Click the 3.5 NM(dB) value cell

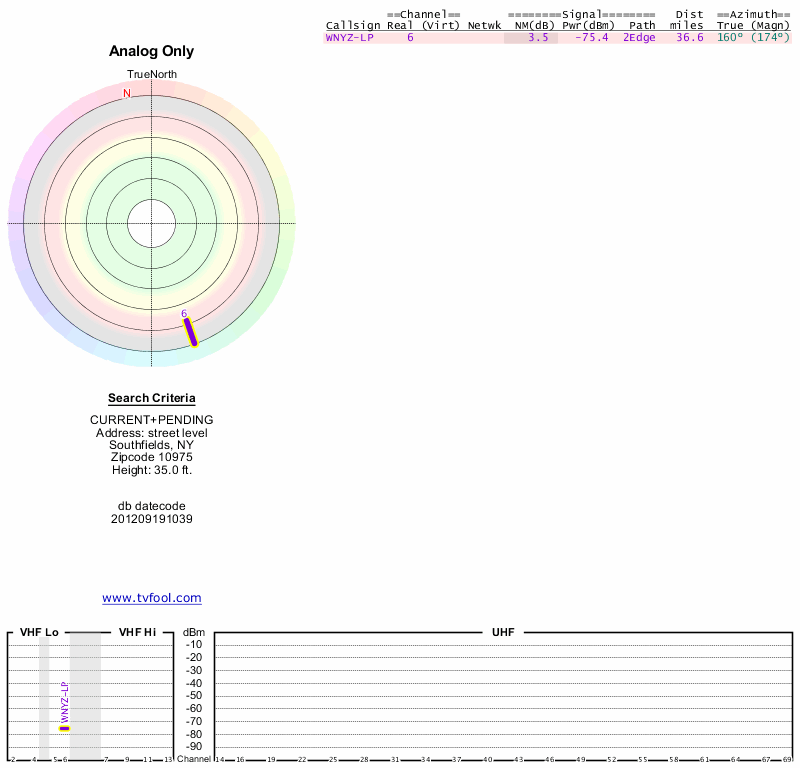pos(538,37)
